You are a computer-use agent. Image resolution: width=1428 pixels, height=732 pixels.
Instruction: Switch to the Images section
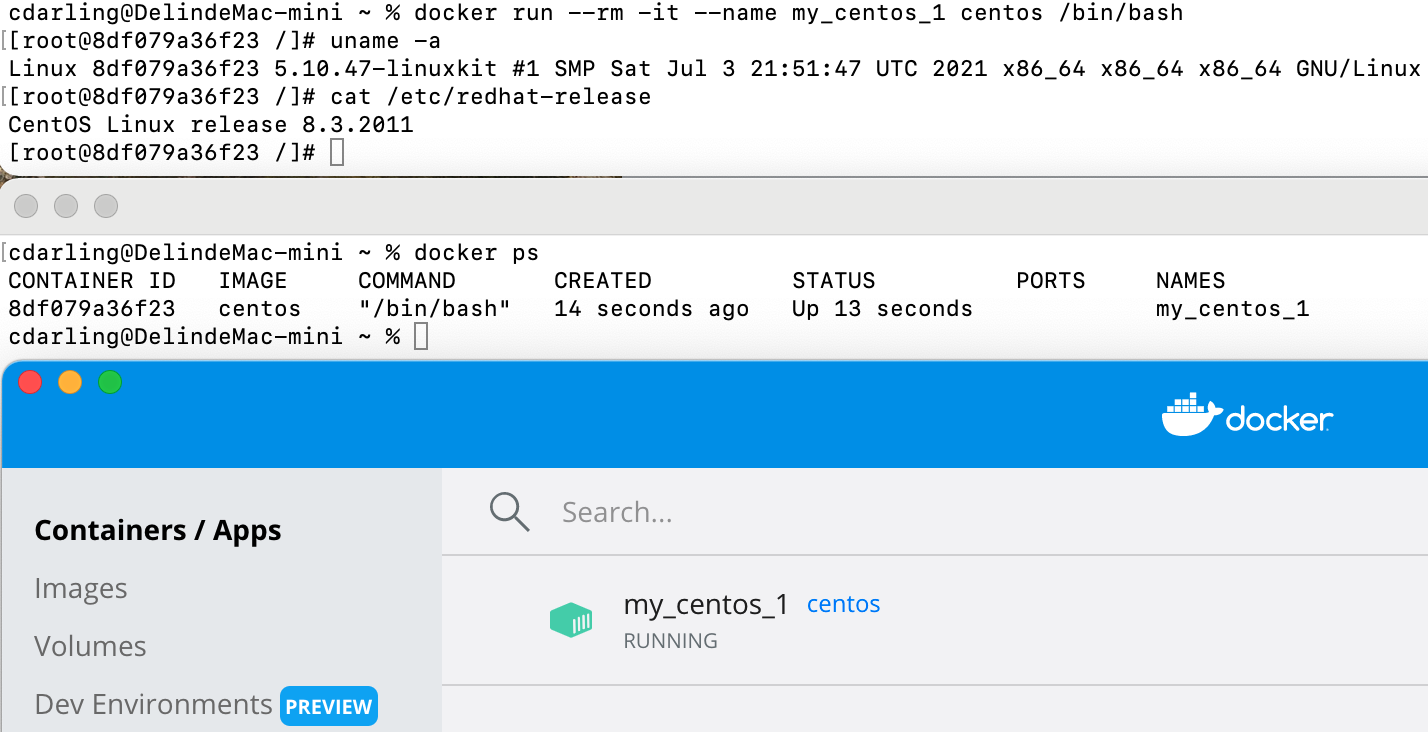click(x=81, y=588)
